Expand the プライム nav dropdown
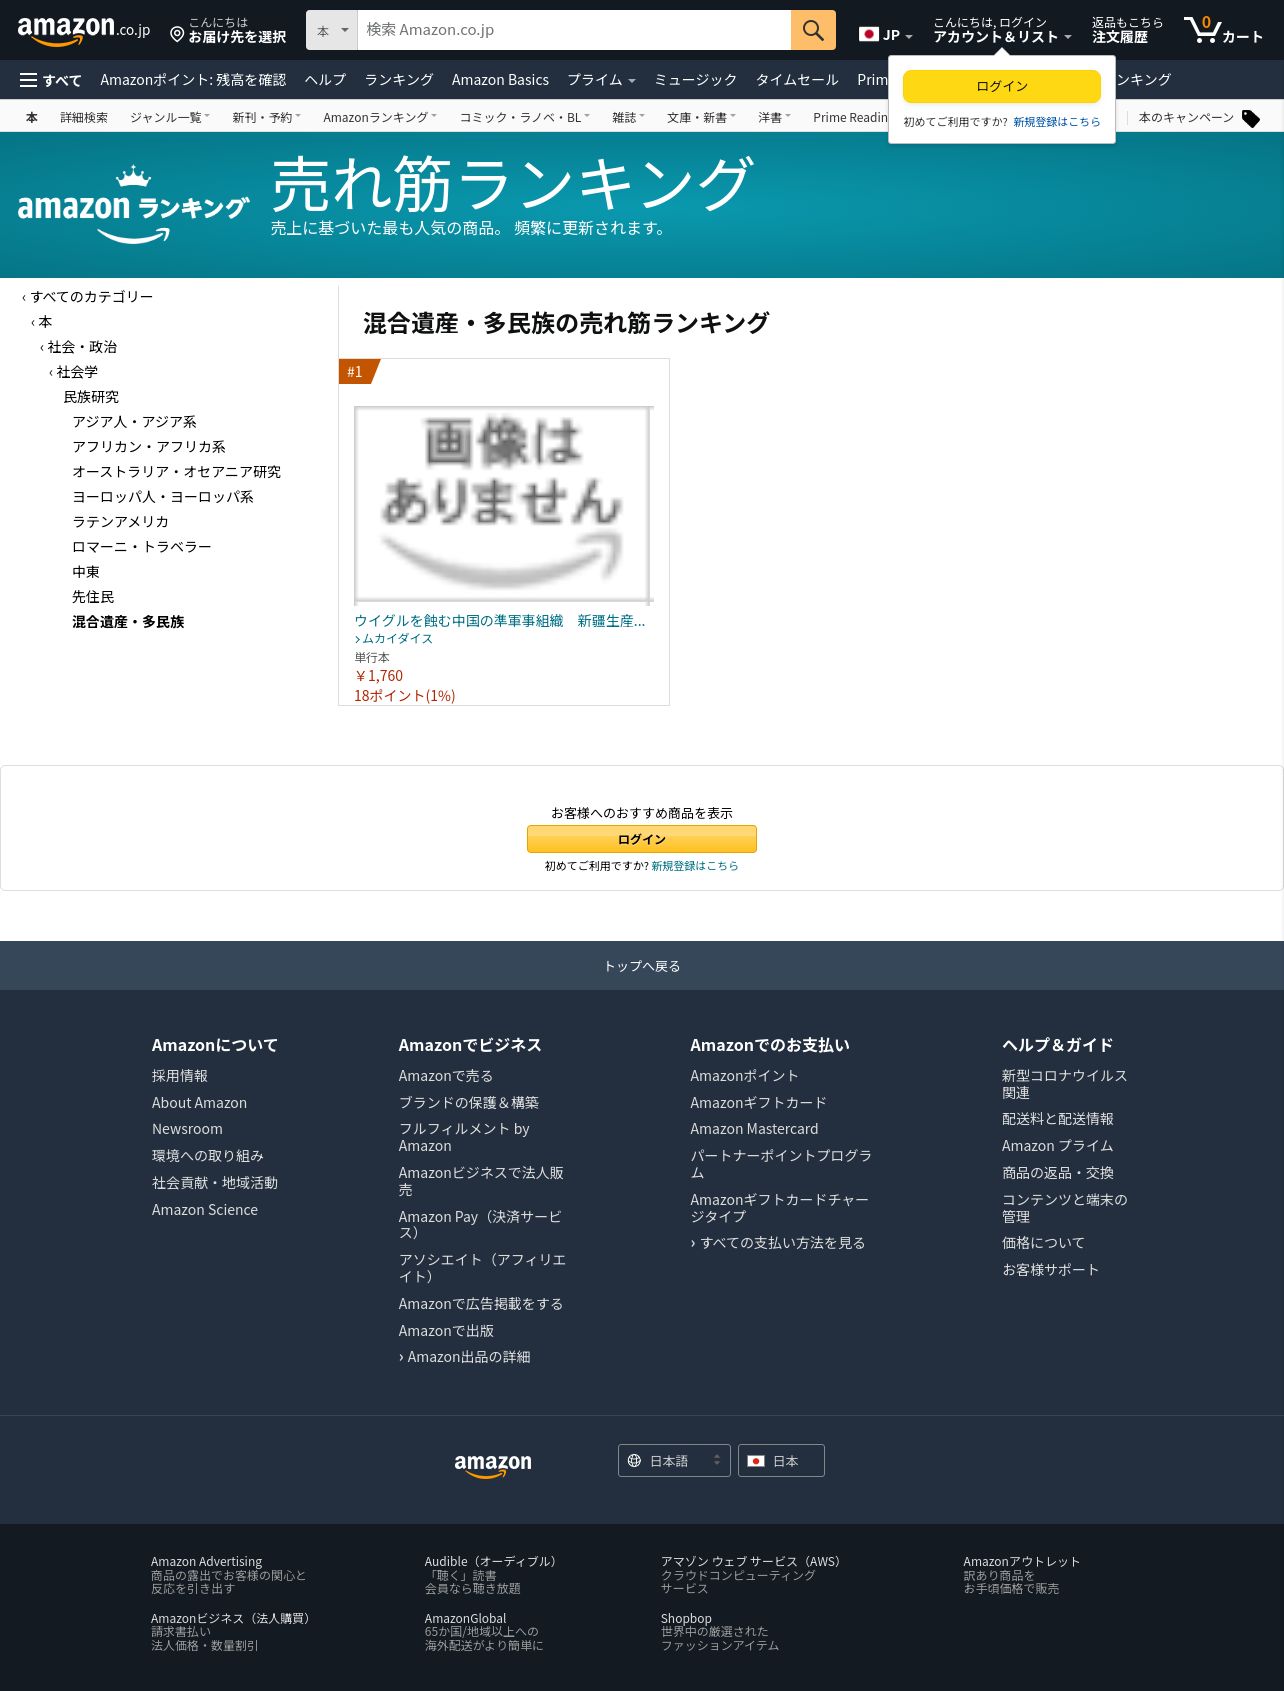Screen dimensions: 1284x1691 (x=601, y=80)
